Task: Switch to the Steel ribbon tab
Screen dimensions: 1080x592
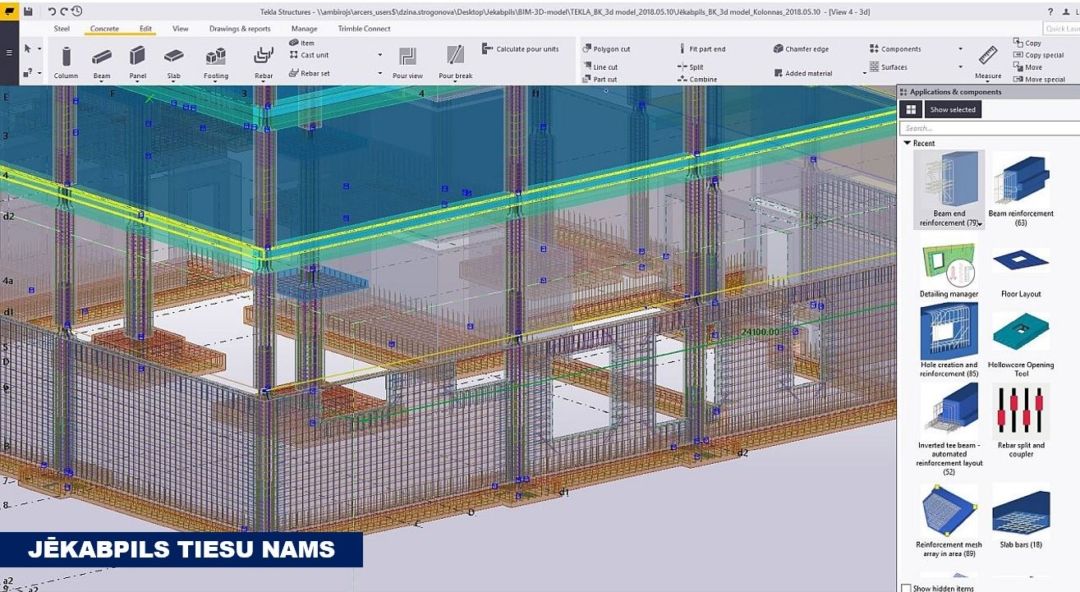Action: coord(62,29)
